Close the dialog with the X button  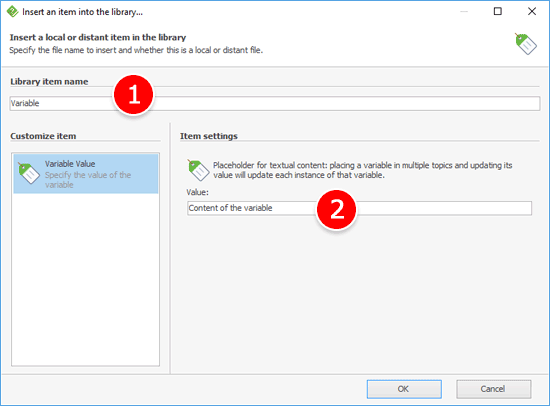[x=532, y=11]
